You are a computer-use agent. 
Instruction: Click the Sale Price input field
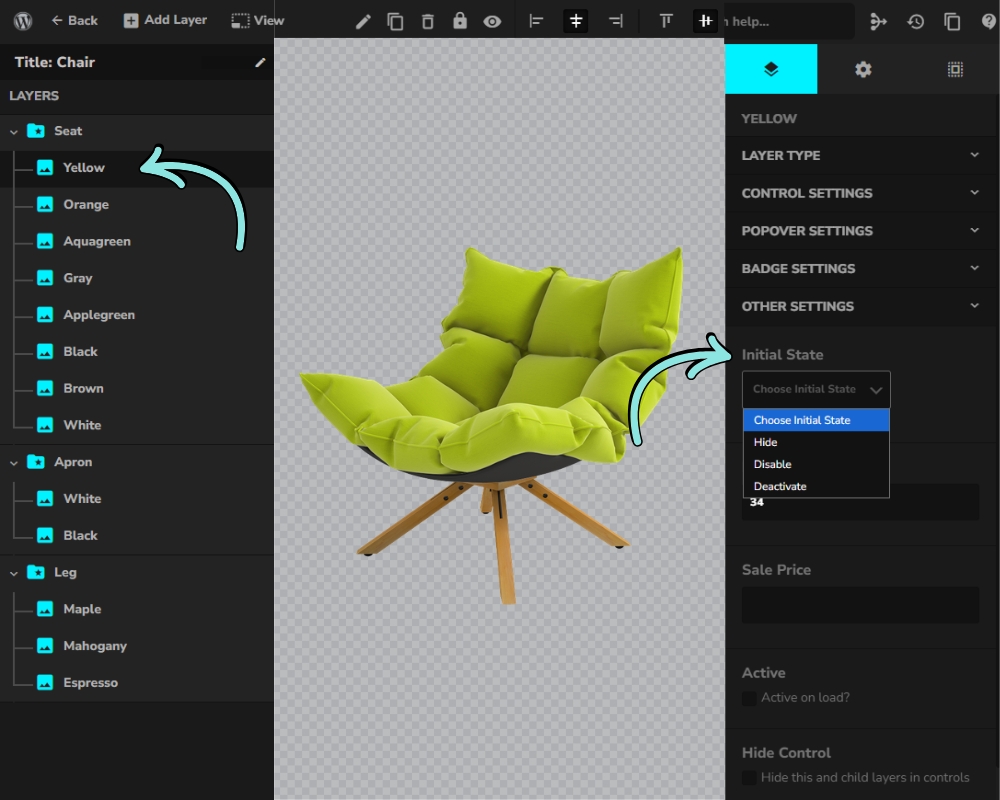point(860,605)
